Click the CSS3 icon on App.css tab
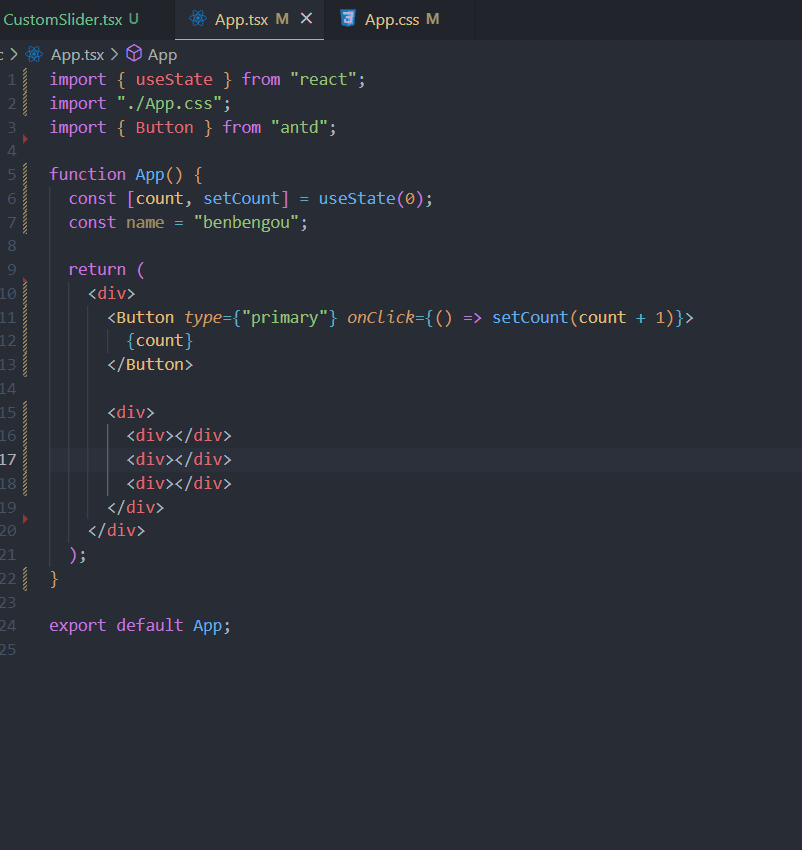The width and height of the screenshot is (802, 850). pos(348,18)
